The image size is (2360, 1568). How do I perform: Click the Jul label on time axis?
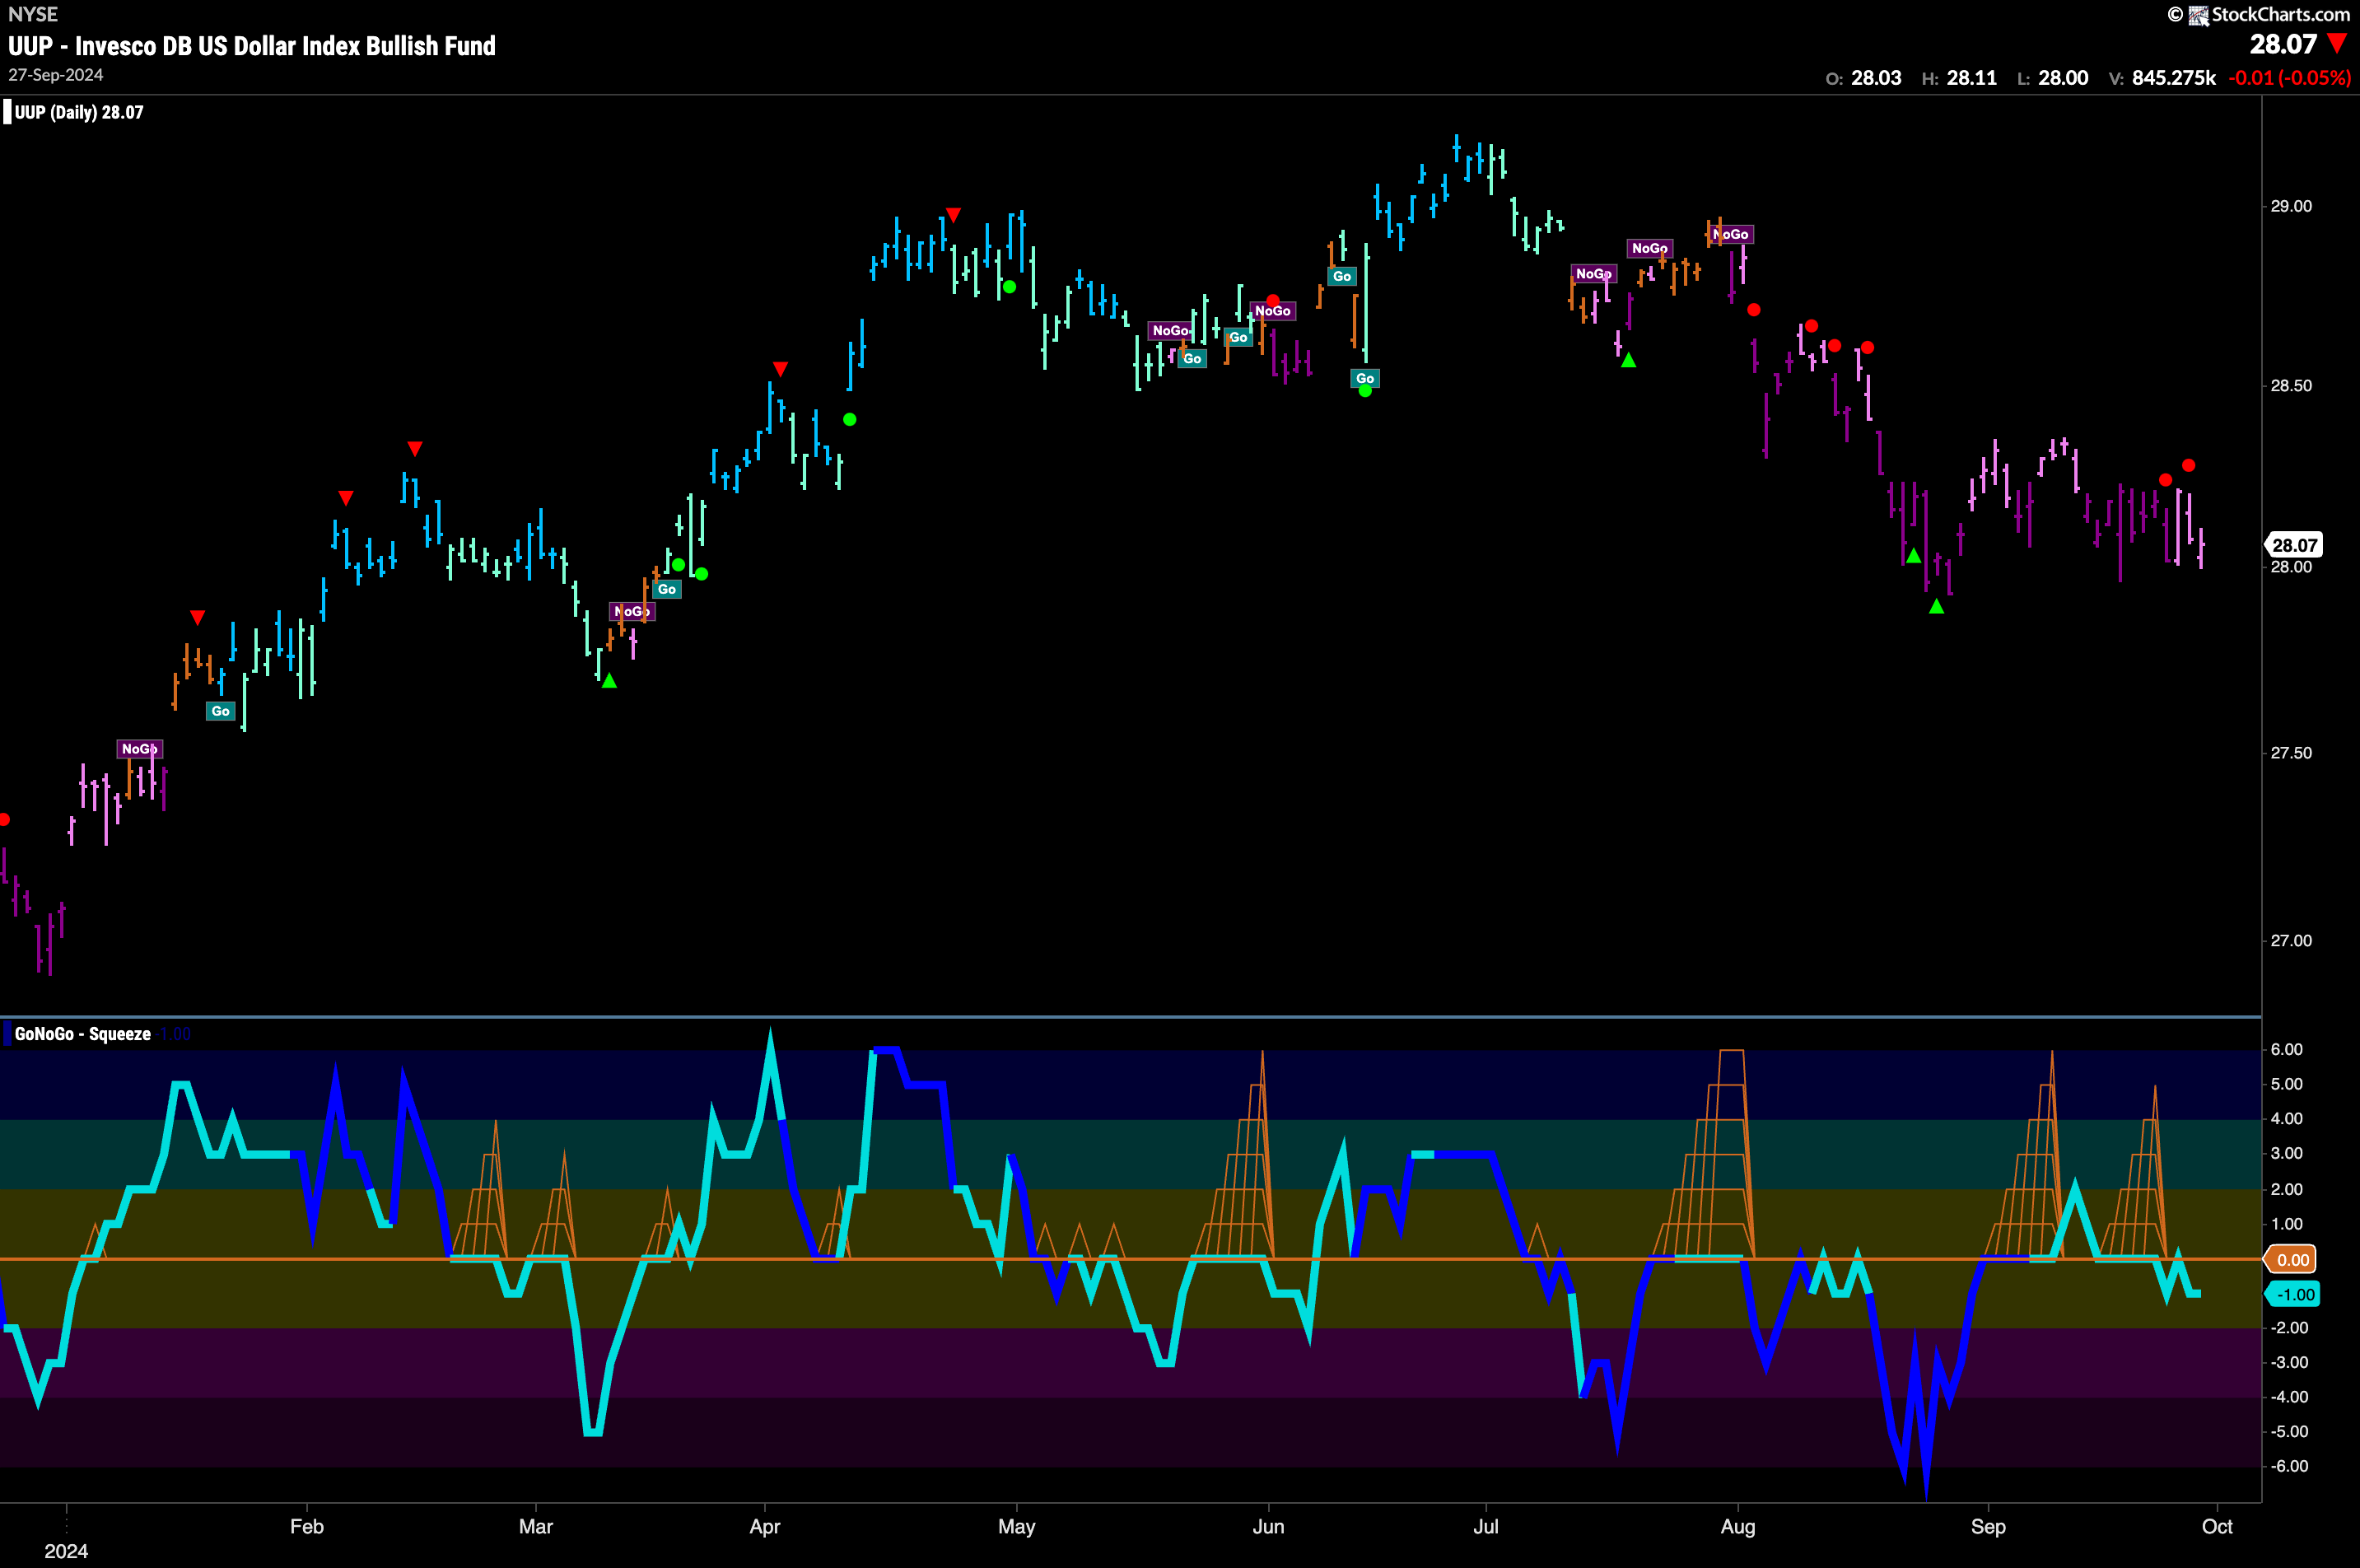1486,1527
